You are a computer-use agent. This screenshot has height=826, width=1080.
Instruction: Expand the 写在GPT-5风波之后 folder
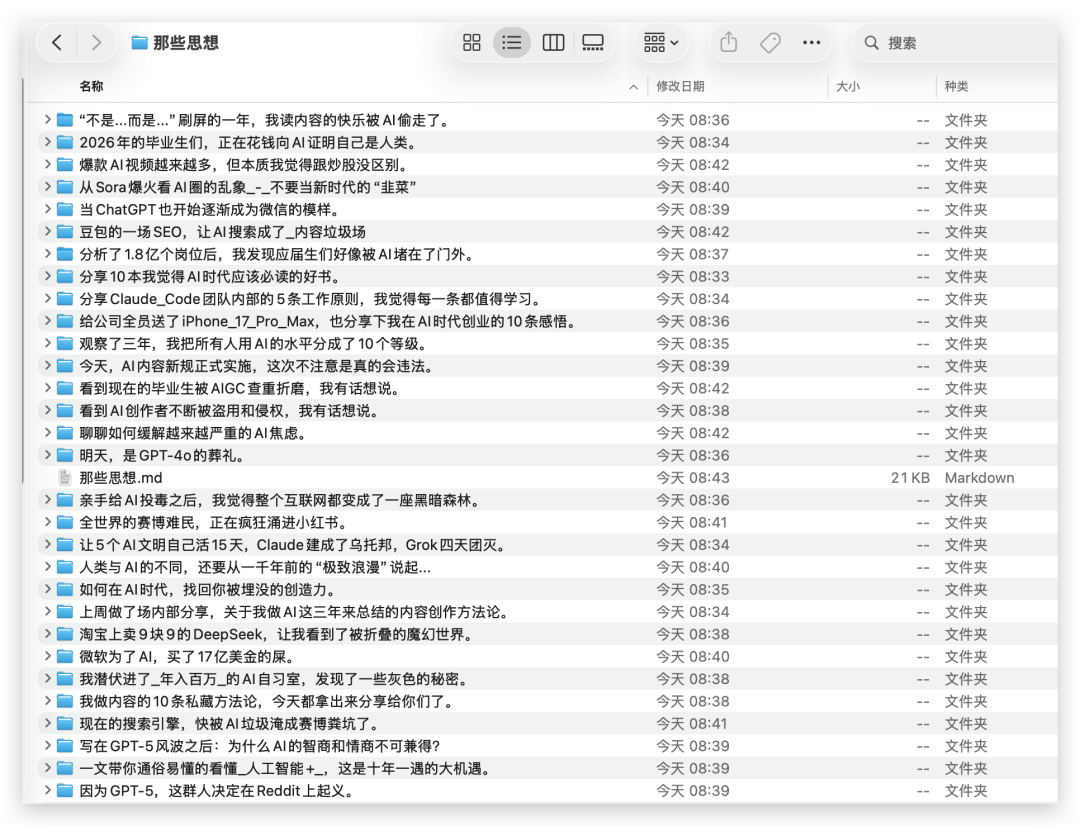point(48,746)
